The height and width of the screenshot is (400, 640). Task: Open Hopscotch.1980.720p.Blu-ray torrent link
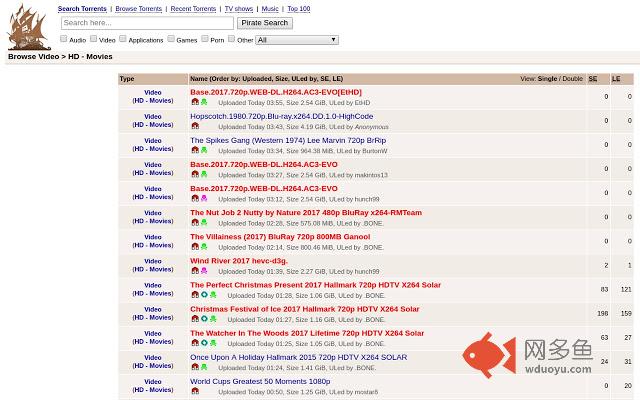pos(282,116)
